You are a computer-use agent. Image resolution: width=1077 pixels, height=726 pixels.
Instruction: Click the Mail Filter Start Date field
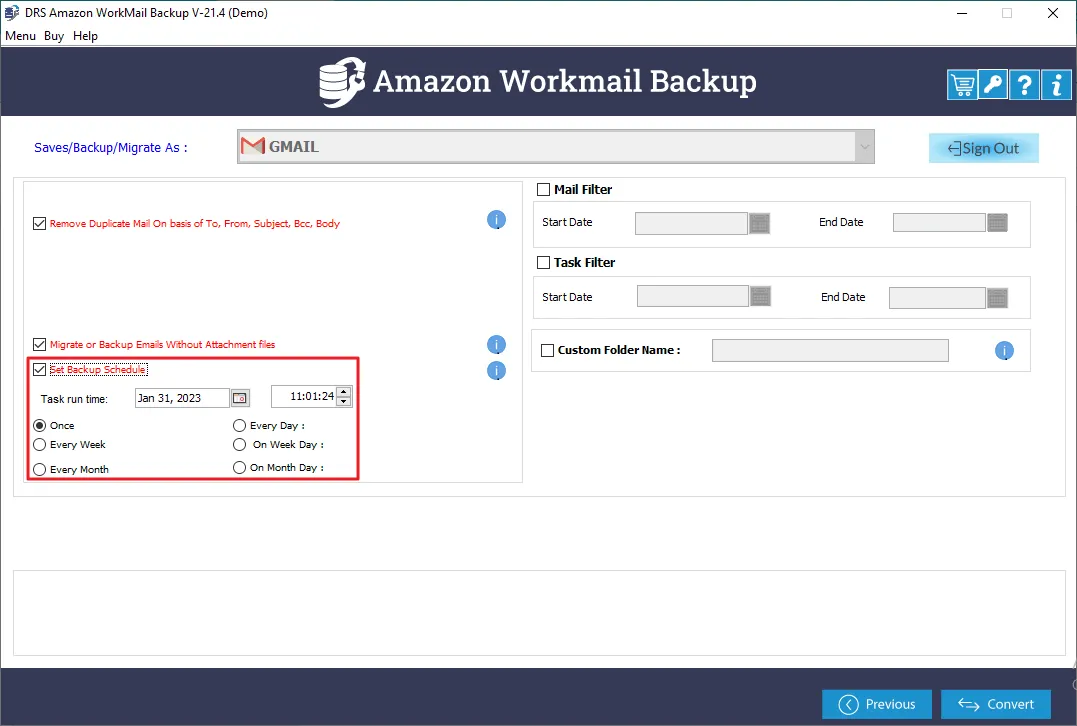click(691, 223)
